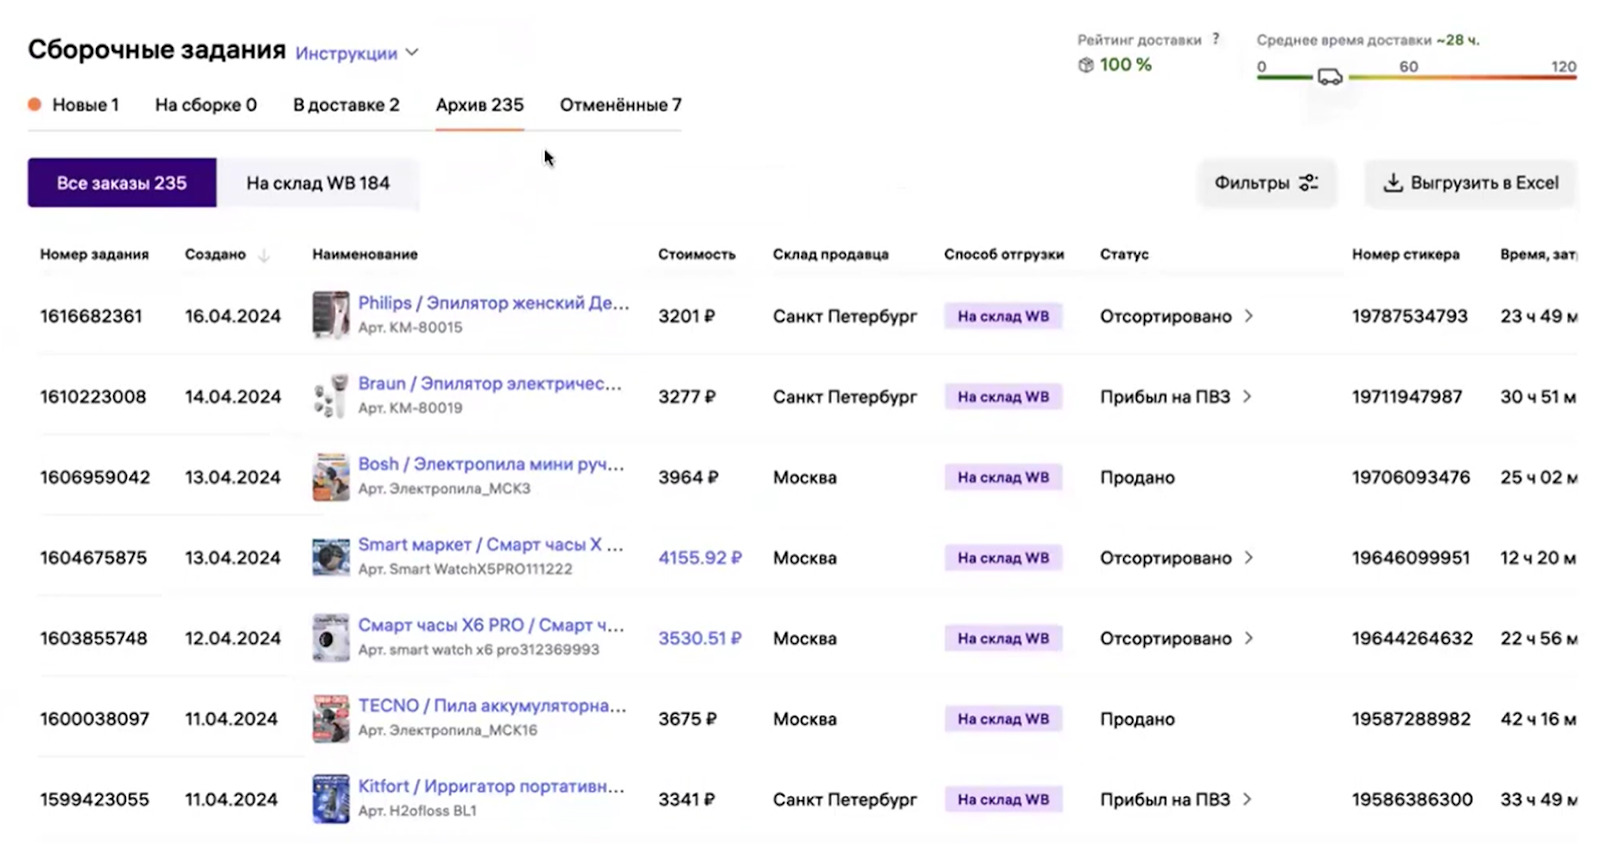Expand Отсортировано status for order 1616682361
Screen dimensions: 1600x844
coord(1249,316)
